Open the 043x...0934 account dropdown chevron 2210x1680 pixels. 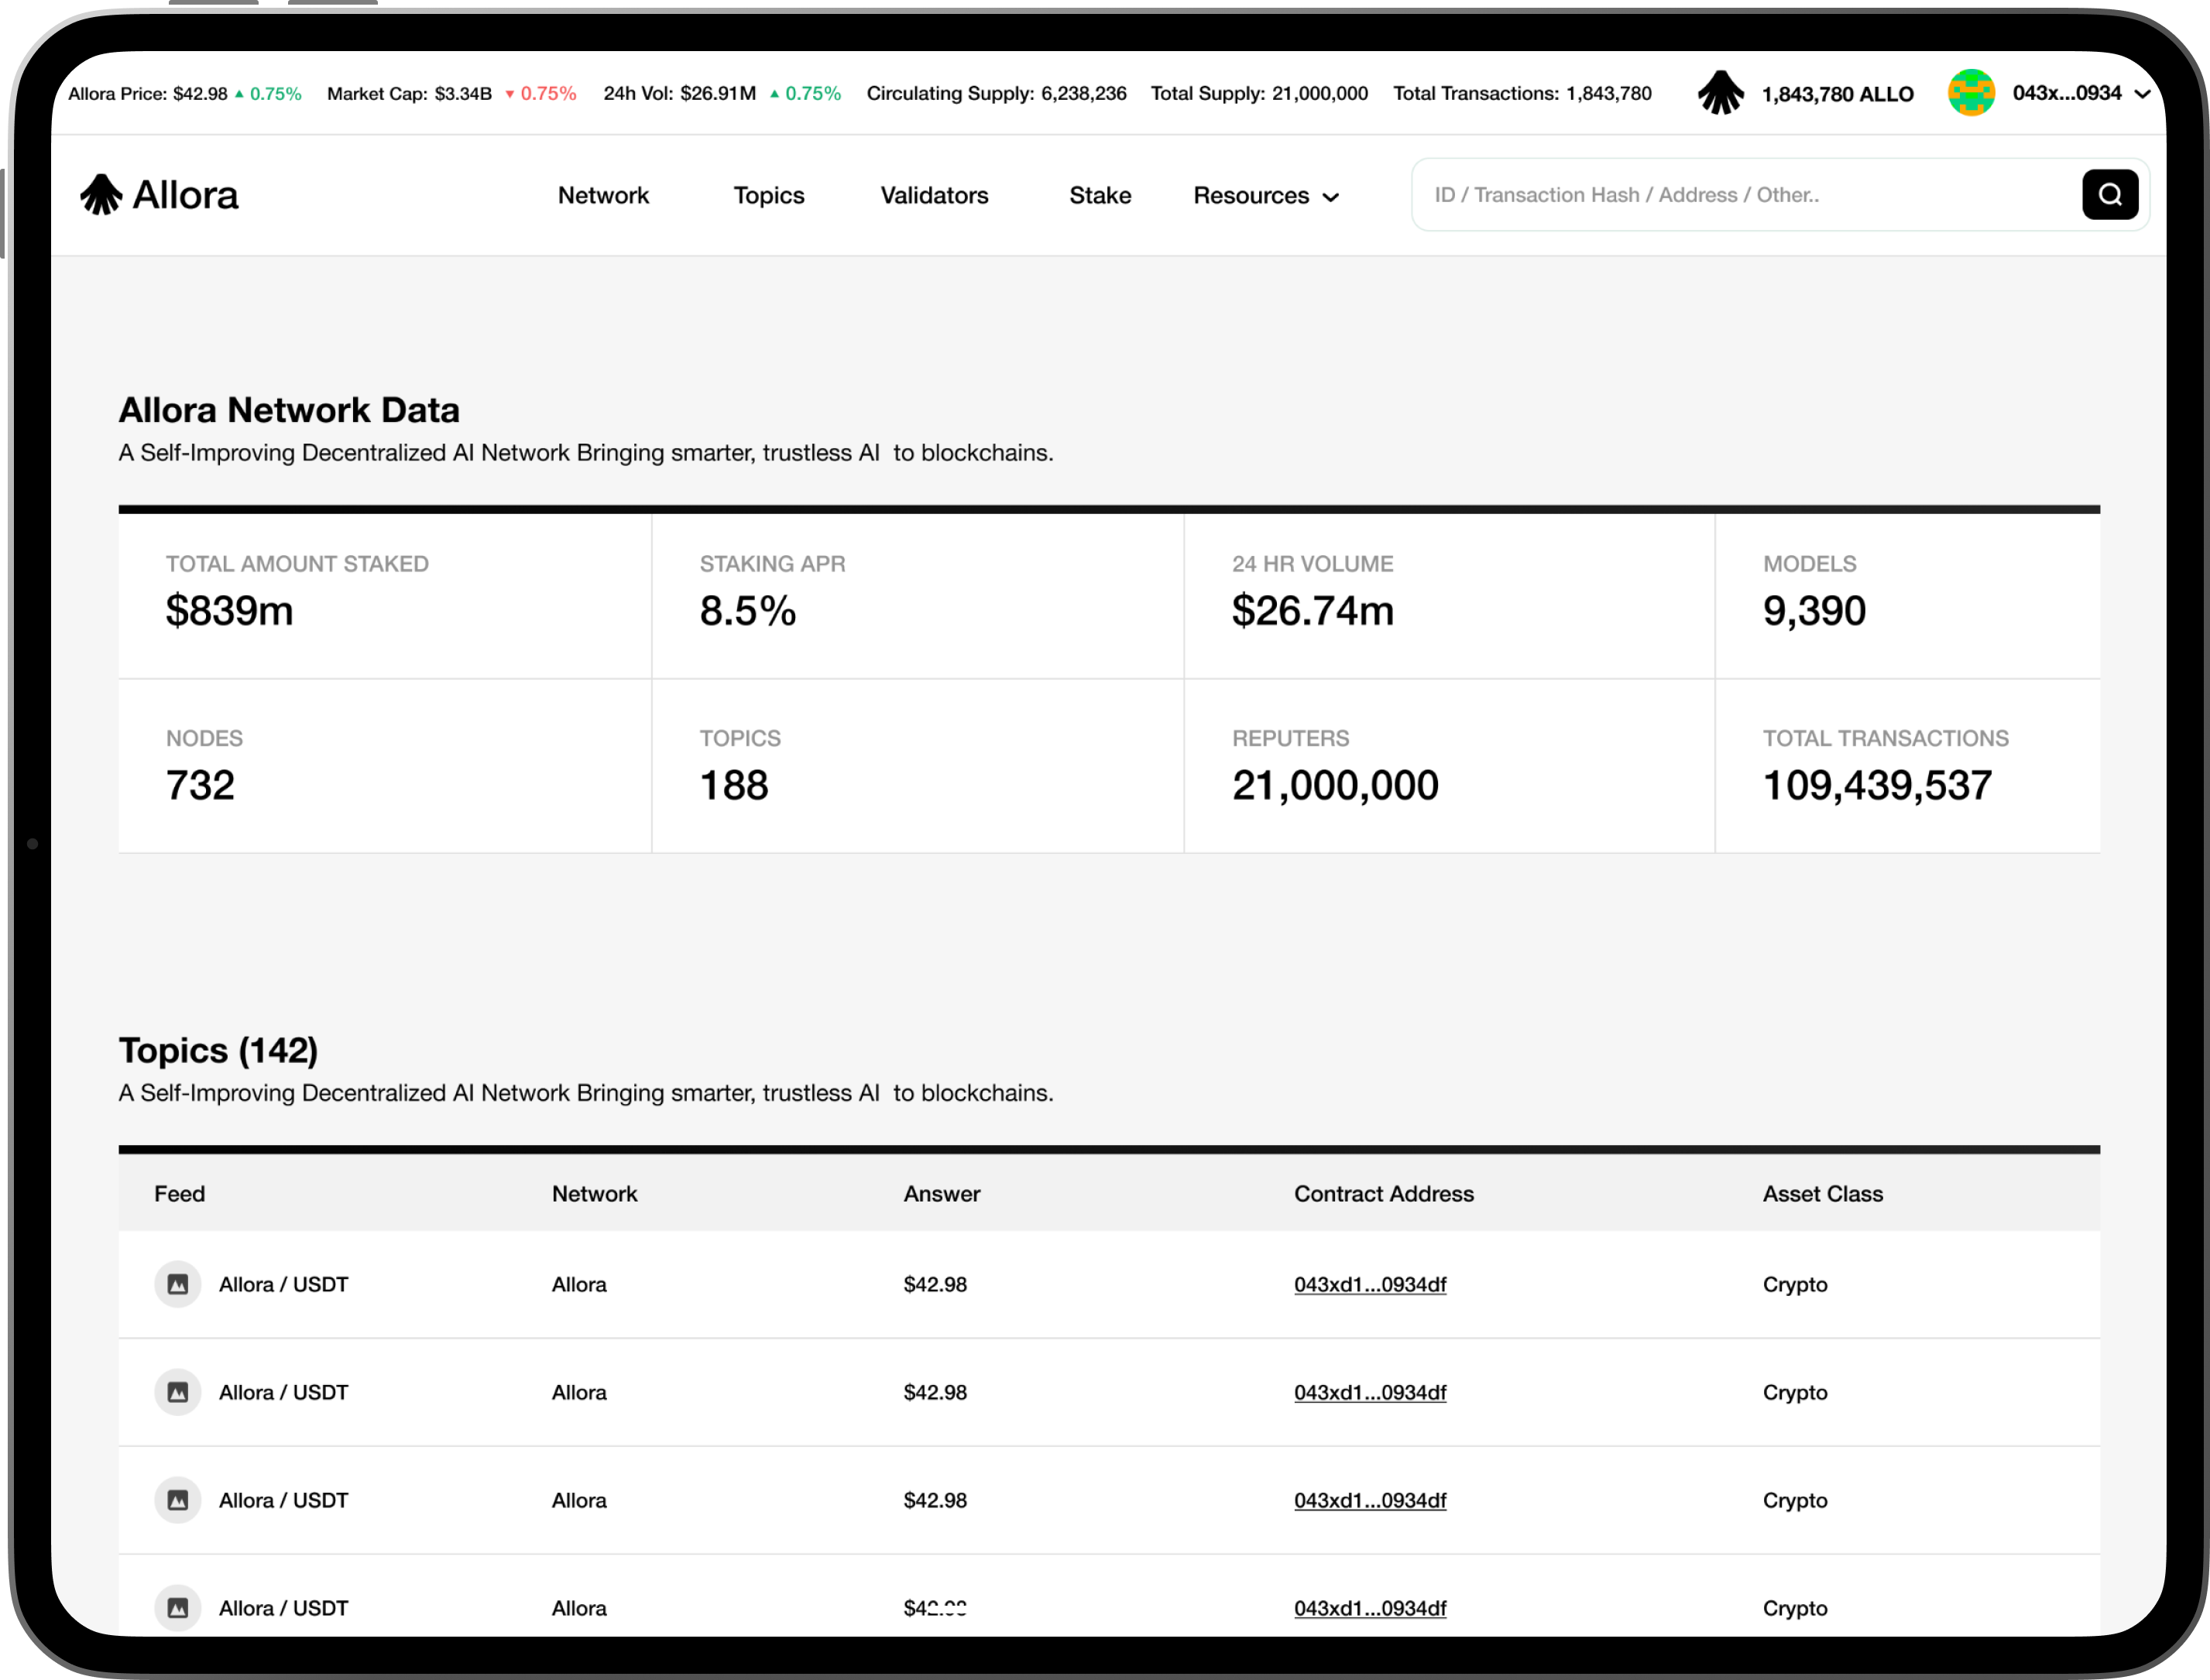click(x=2142, y=94)
